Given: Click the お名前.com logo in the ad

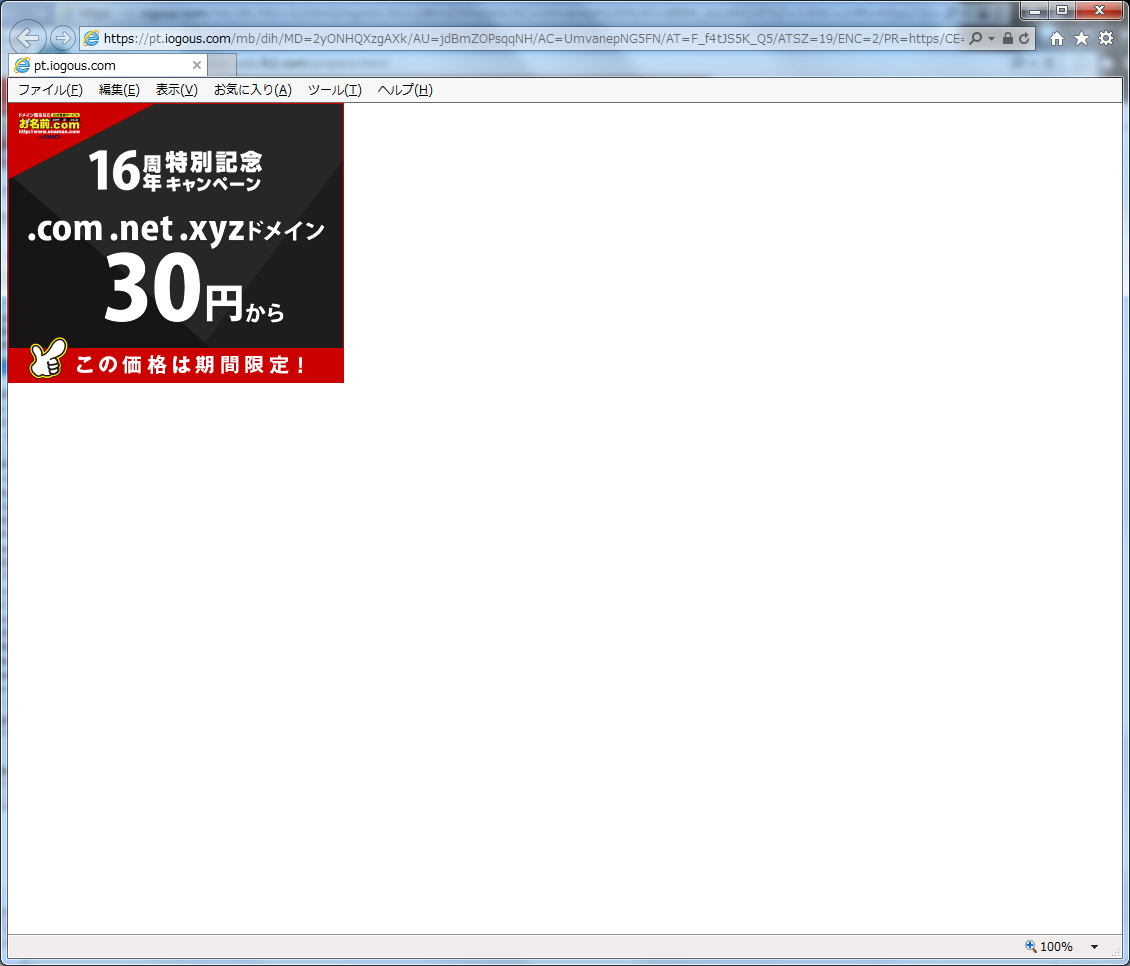Looking at the screenshot, I should 49,123.
